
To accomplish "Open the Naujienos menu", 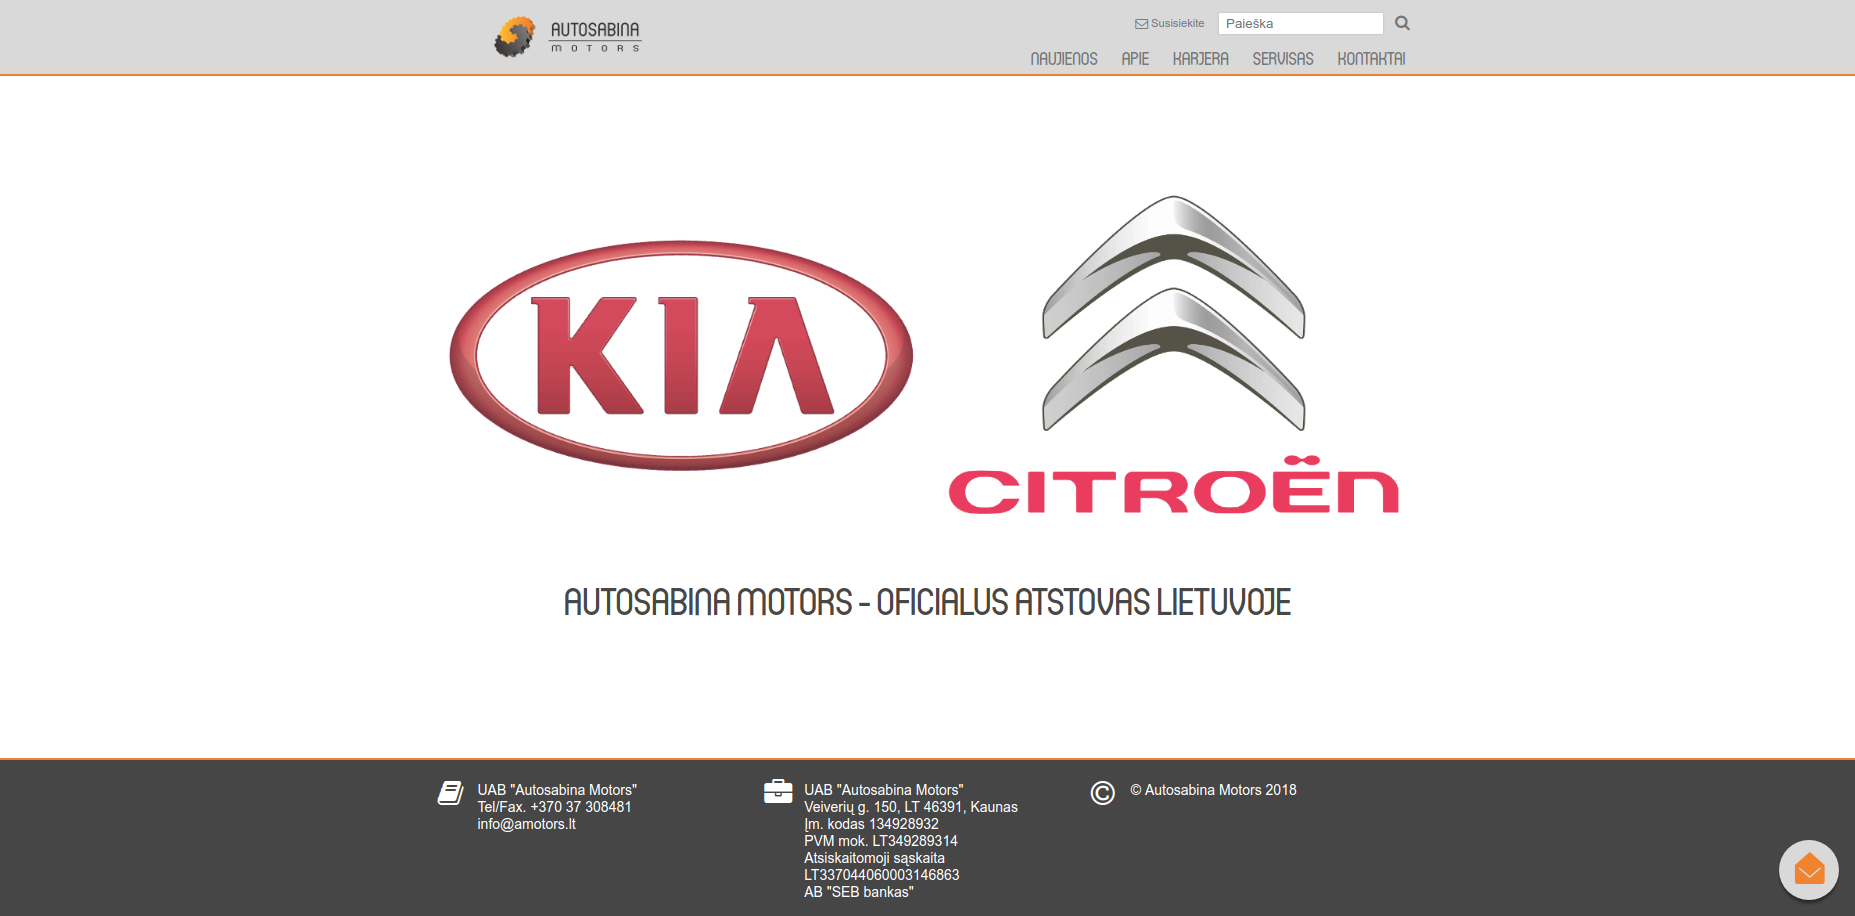I will (1064, 59).
